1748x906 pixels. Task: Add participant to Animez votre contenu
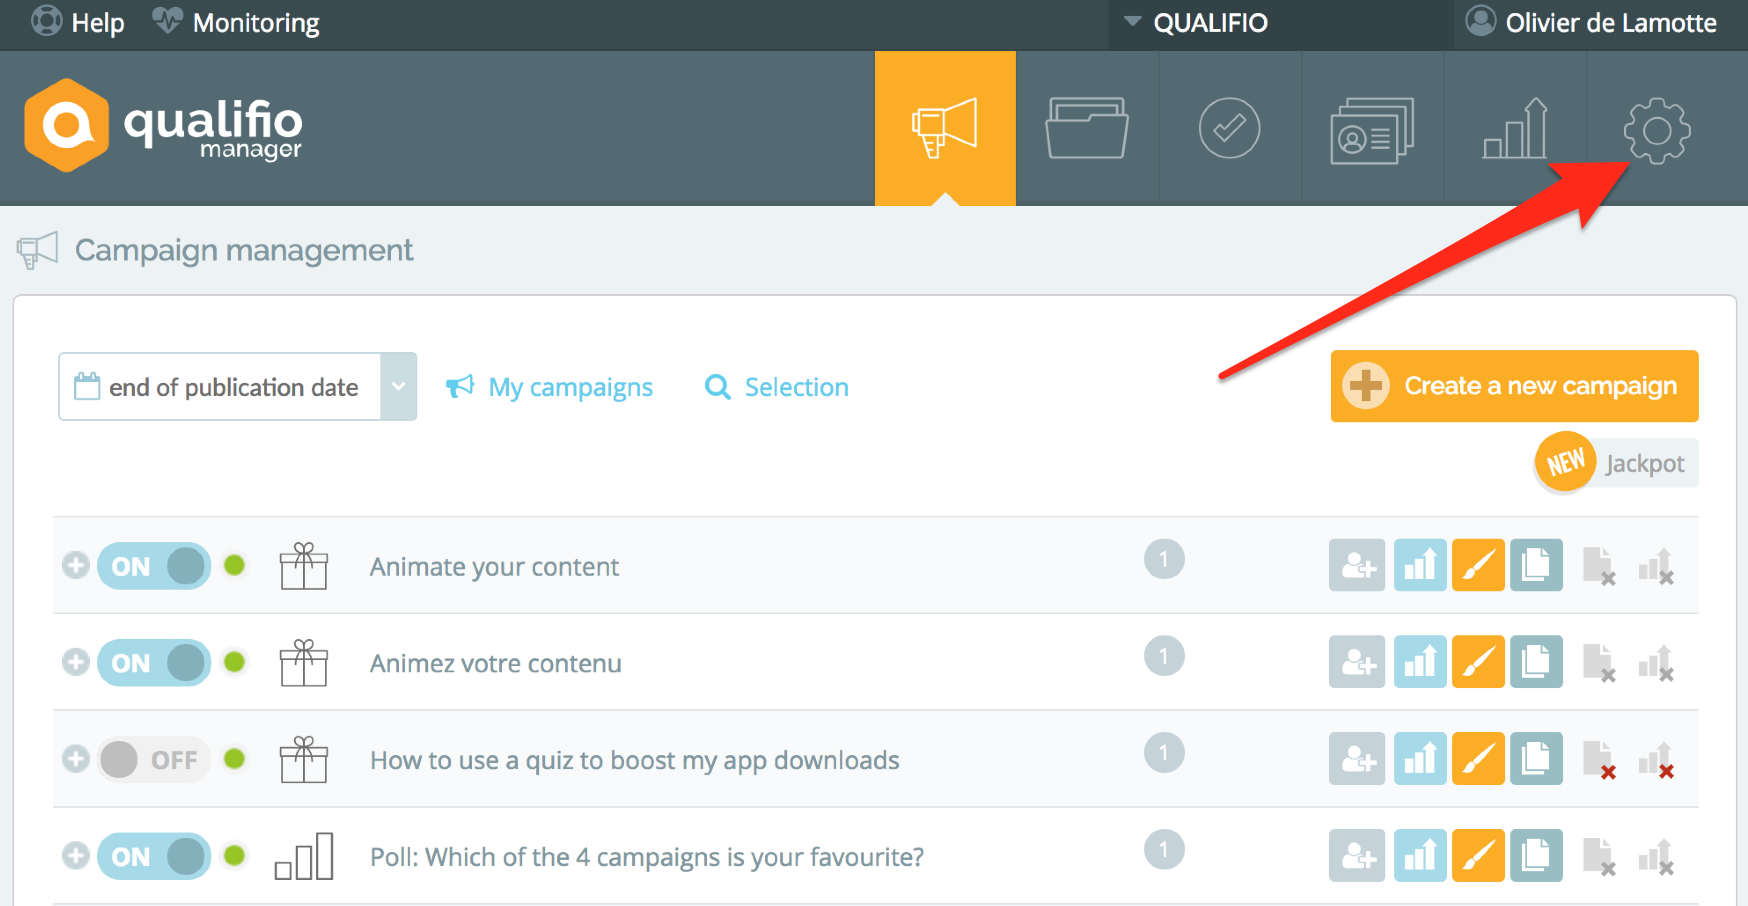[x=1357, y=662]
